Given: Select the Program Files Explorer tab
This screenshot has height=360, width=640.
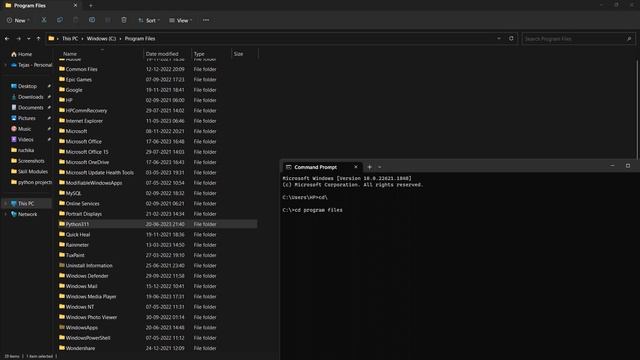Looking at the screenshot, I should point(41,6).
